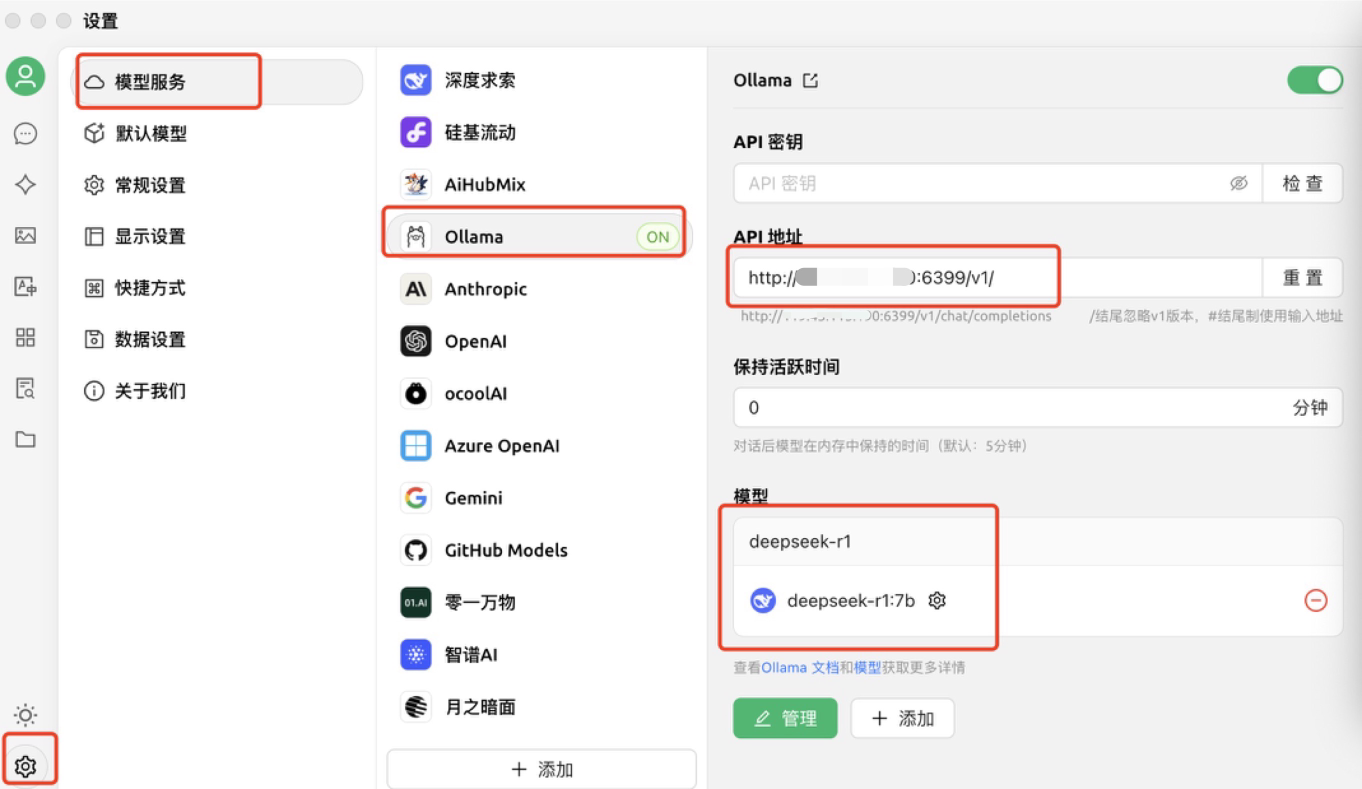The width and height of the screenshot is (1362, 789).
Task: Select 默认模型 settings menu
Action: (x=219, y=134)
